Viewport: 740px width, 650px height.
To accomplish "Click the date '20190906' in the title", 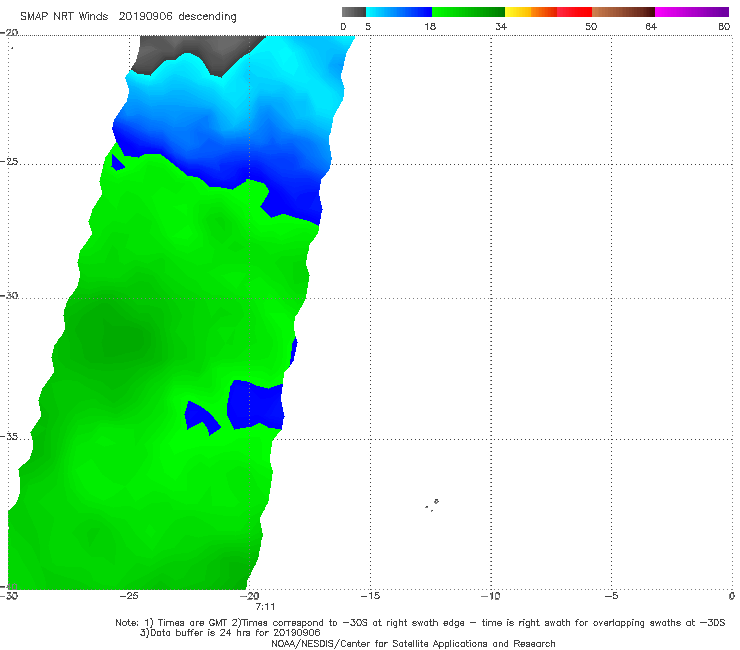I will pyautogui.click(x=145, y=17).
